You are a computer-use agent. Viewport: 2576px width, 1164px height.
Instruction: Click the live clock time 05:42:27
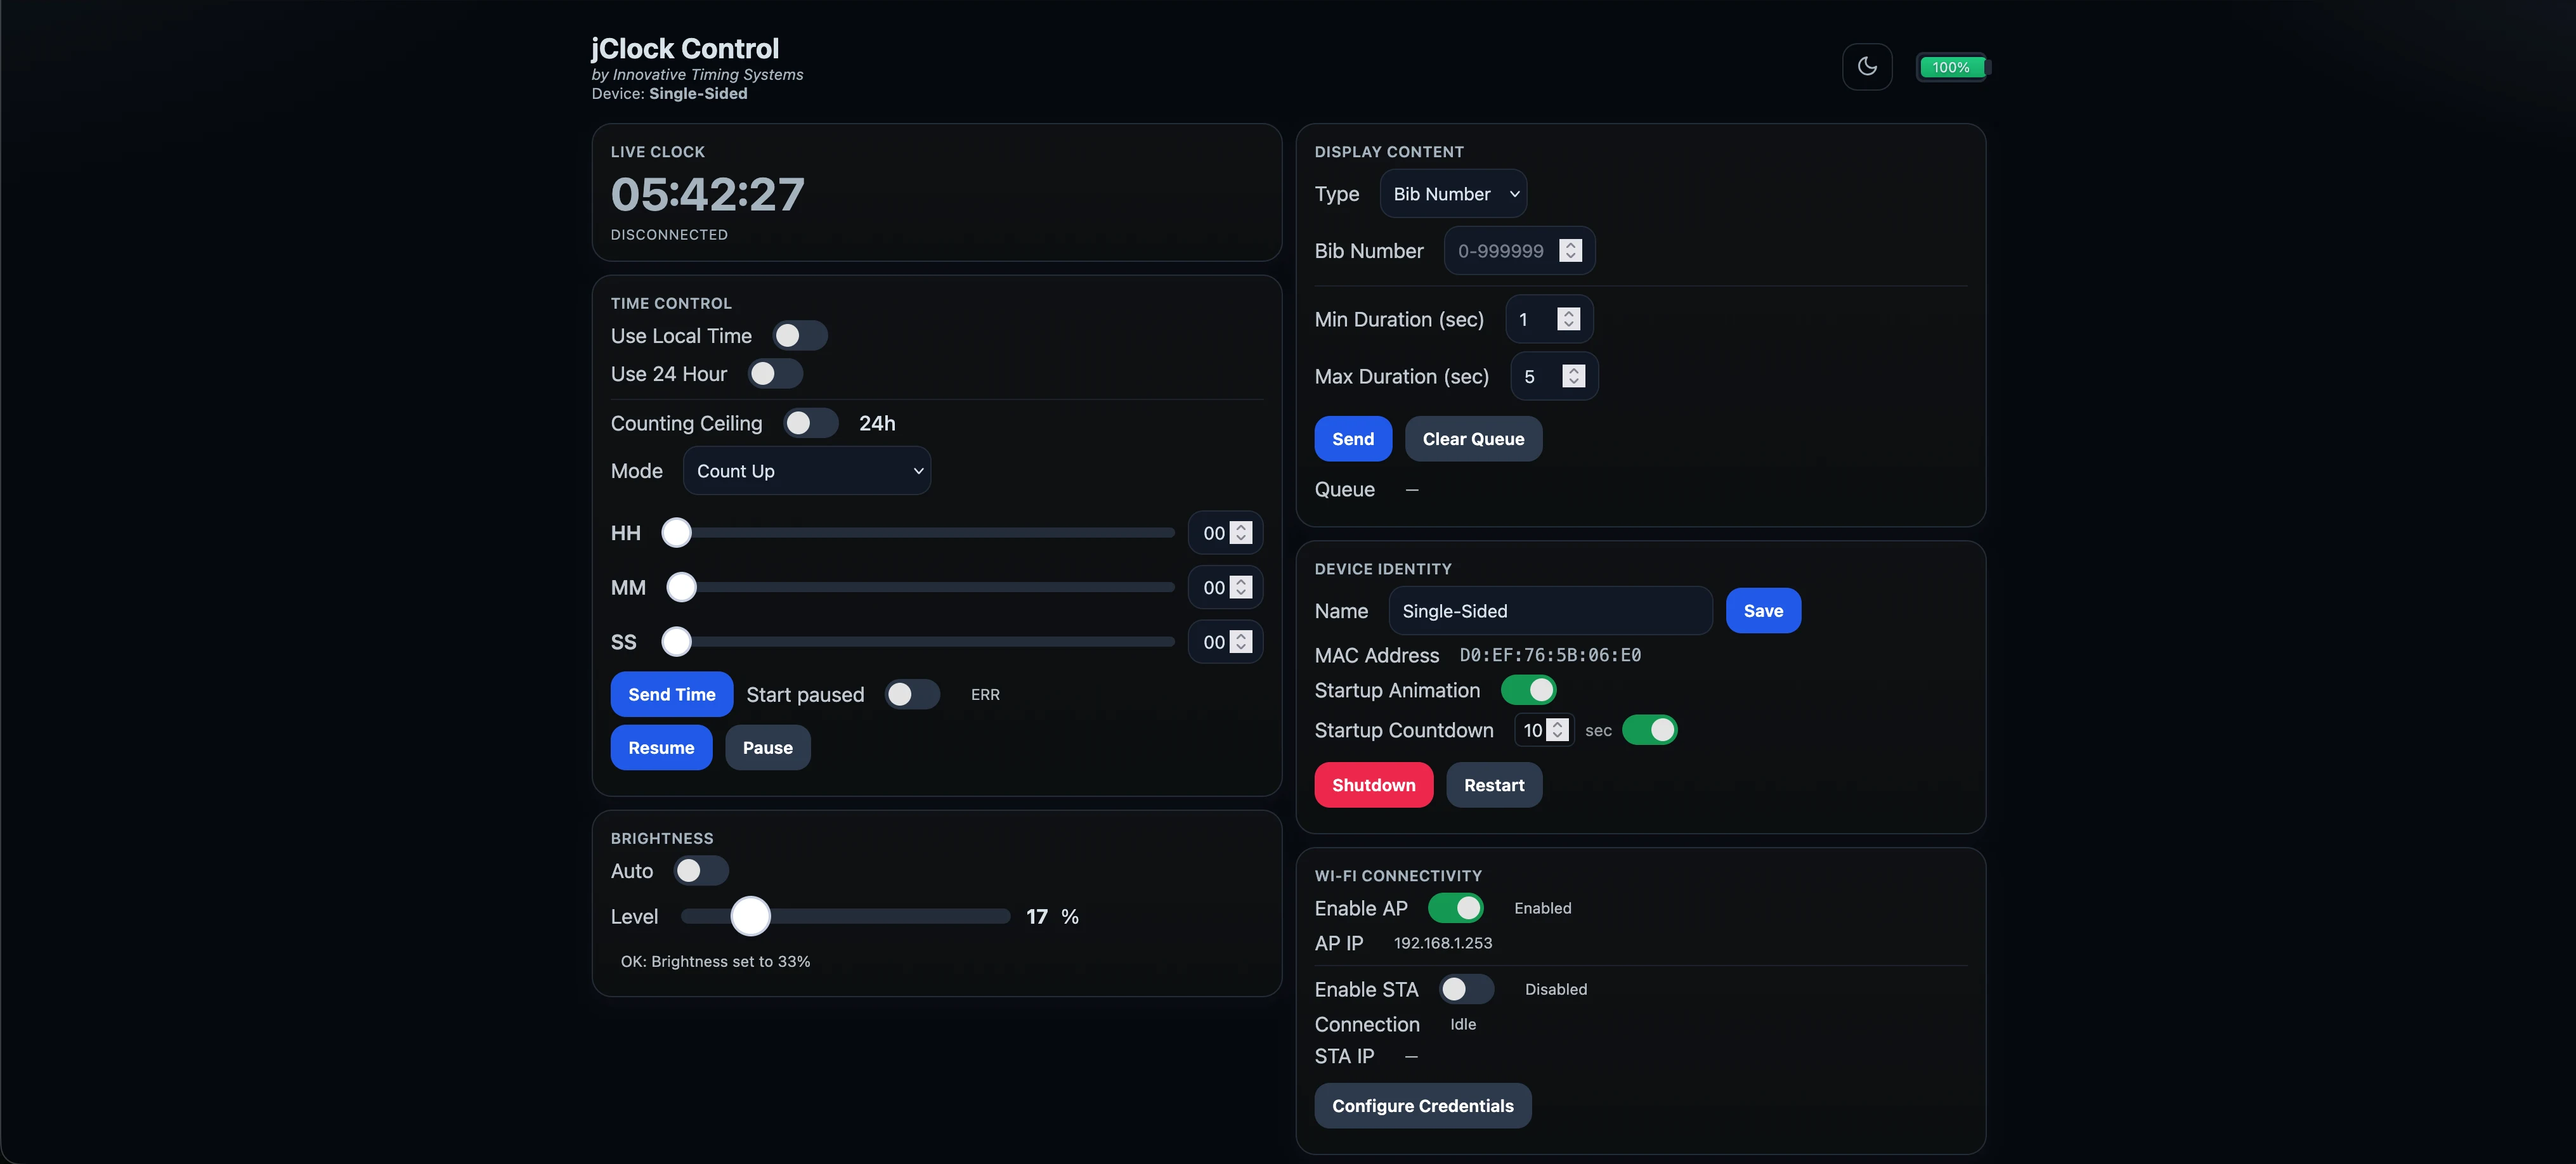pos(708,194)
